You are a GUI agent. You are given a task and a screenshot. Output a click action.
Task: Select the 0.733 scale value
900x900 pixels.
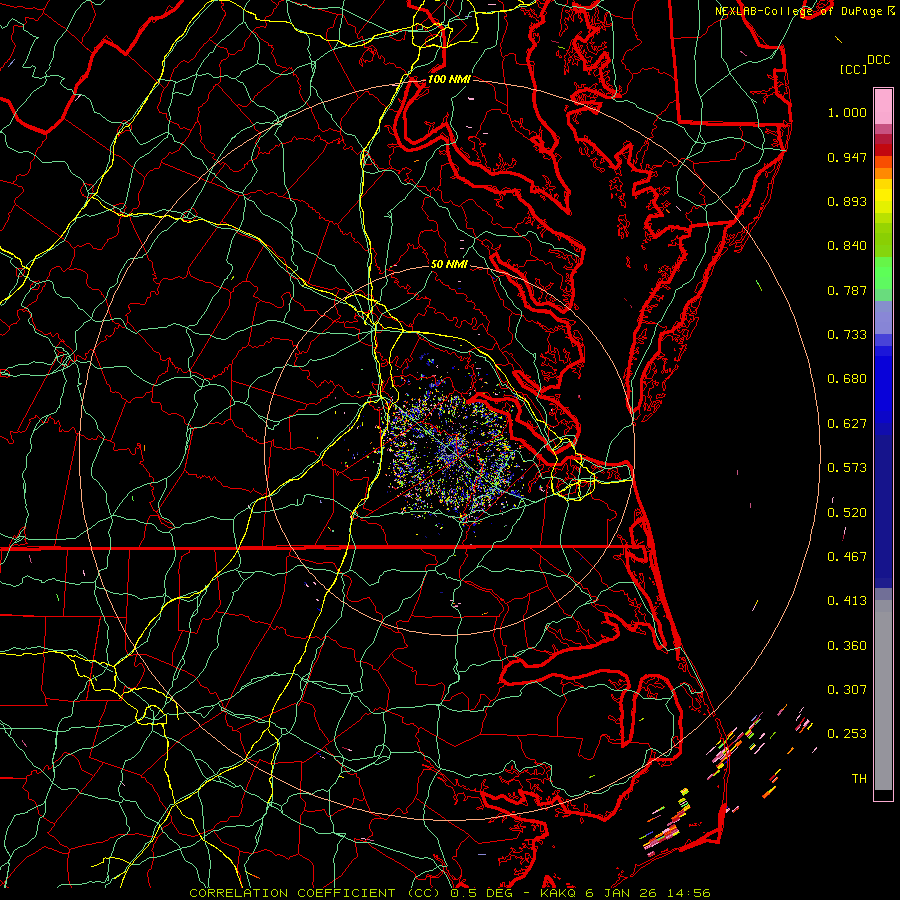point(847,335)
